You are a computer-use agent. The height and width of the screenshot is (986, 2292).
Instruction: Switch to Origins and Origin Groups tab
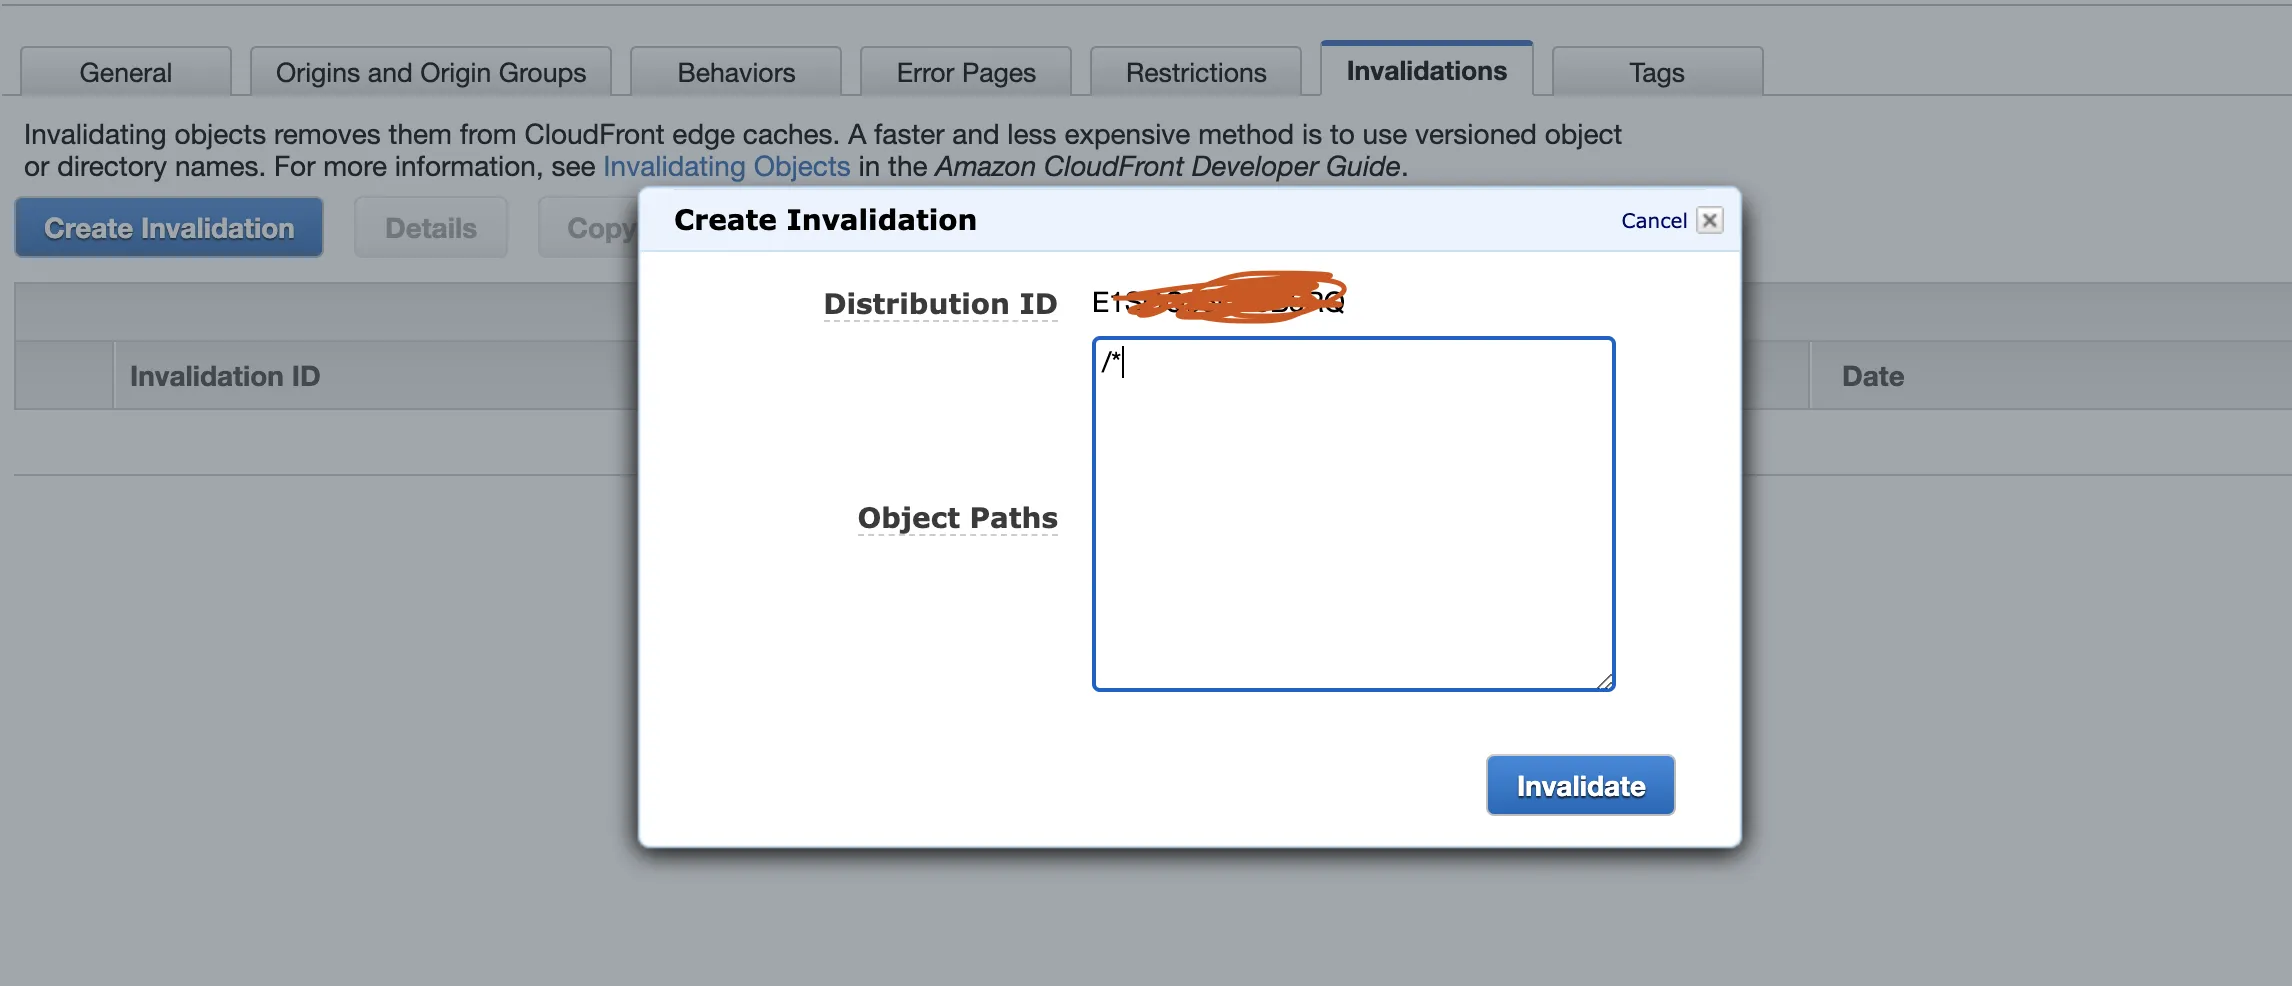(431, 72)
